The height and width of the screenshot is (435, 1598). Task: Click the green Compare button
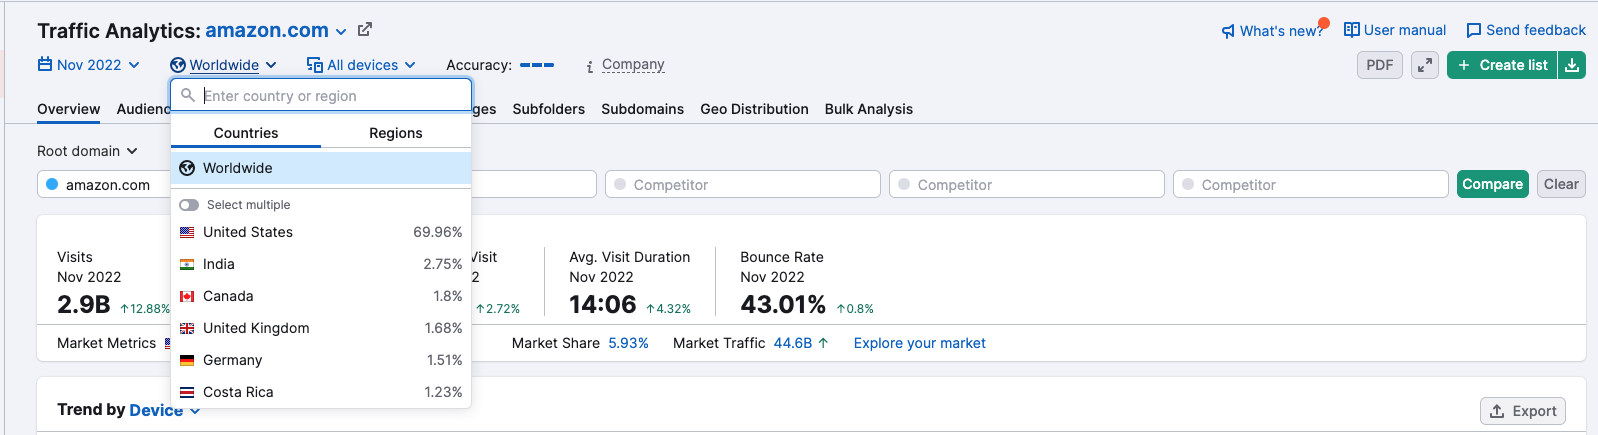[1492, 184]
